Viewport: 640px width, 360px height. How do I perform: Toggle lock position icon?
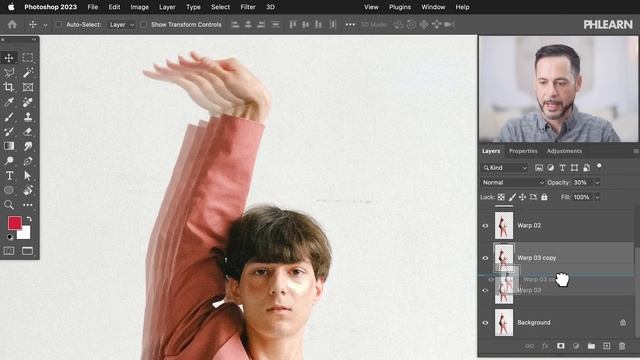coord(522,197)
